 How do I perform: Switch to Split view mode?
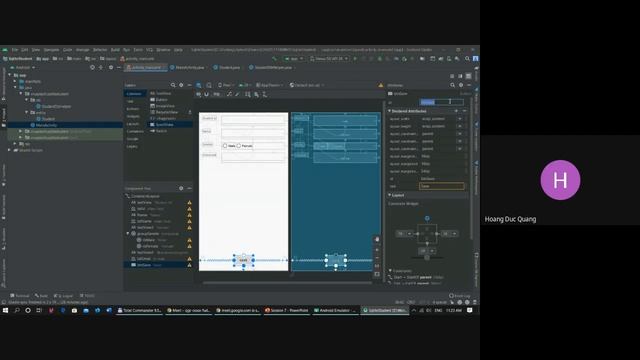(460, 76)
